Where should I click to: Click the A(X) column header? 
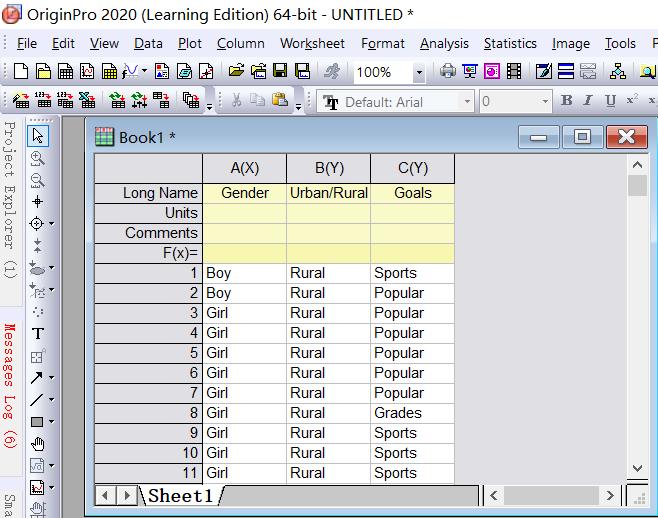click(244, 168)
